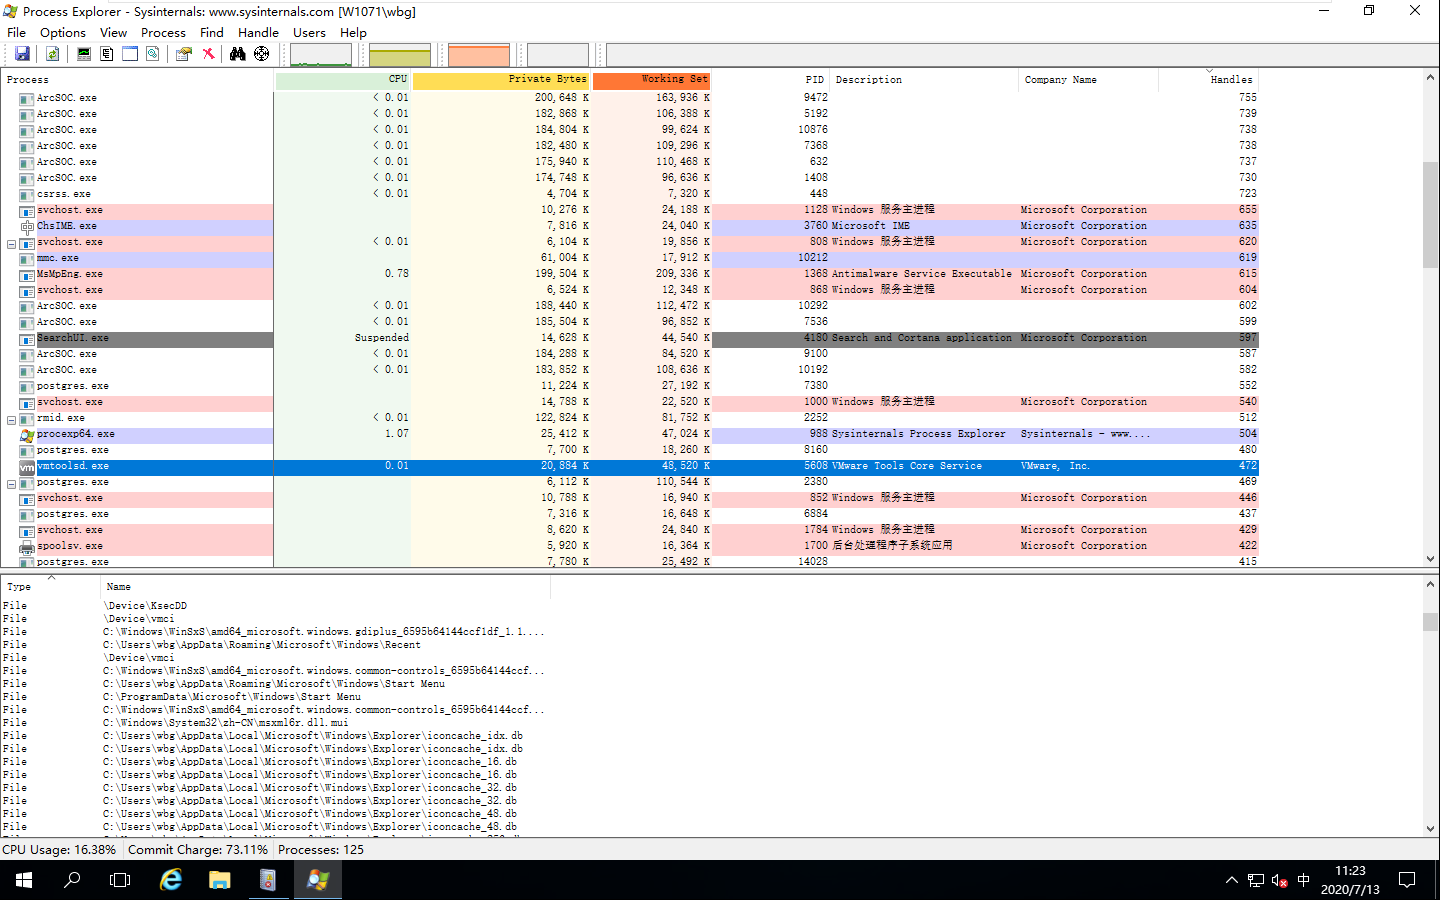Viewport: 1440px width, 900px height.
Task: Click the process list vertical scrollbar thumb
Action: 1430,215
